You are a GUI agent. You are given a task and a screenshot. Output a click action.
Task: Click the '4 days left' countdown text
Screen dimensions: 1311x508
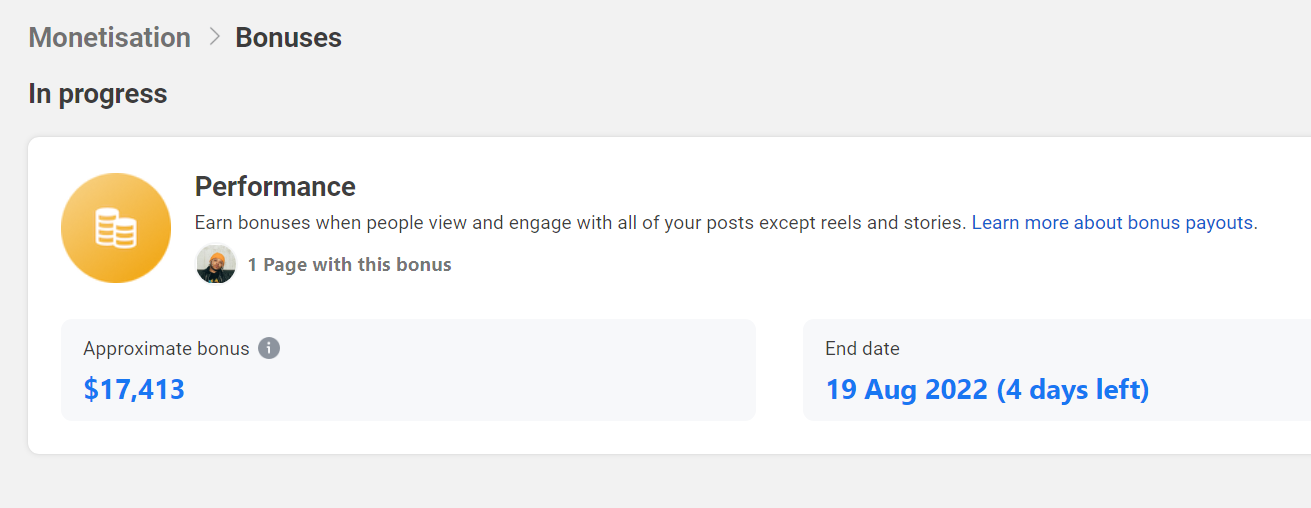point(1073,389)
